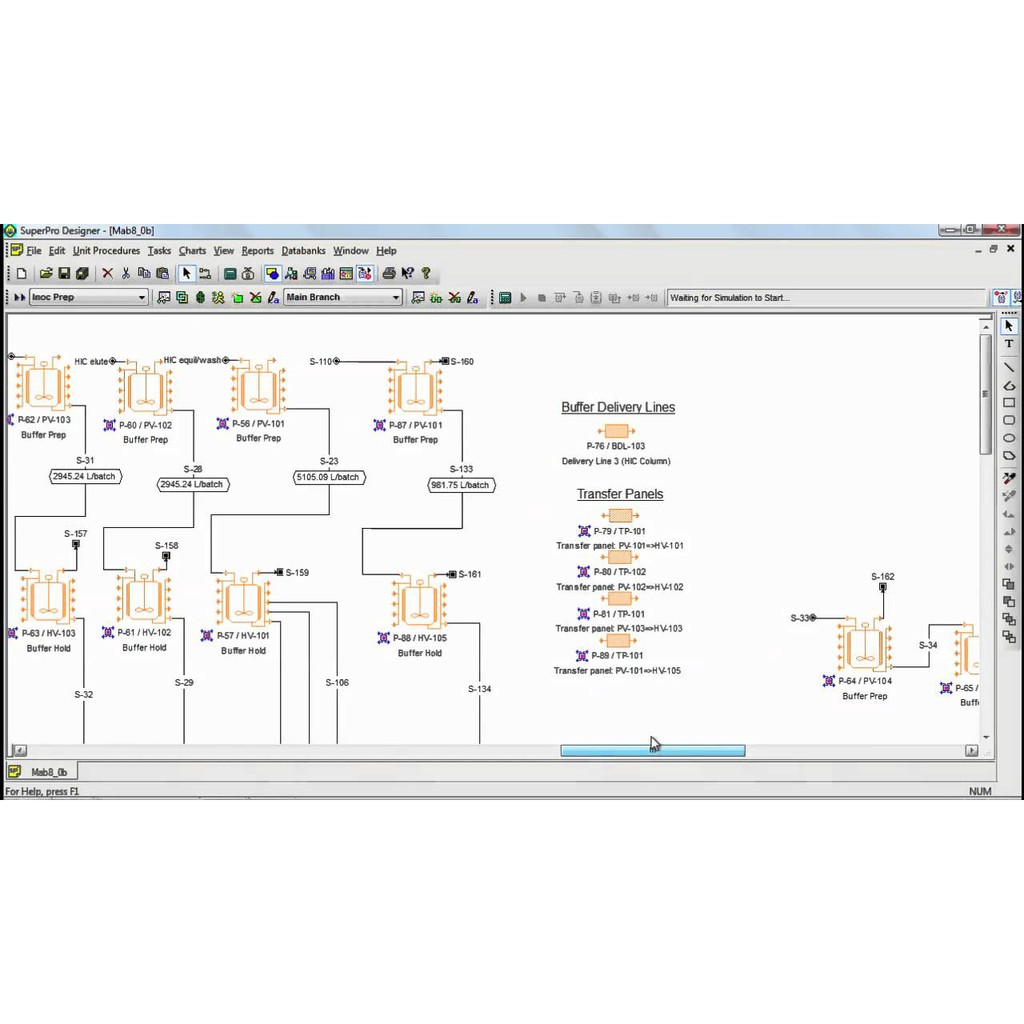The height and width of the screenshot is (1024, 1024).
Task: Open the Unit Procedures menu
Action: pyautogui.click(x=106, y=251)
